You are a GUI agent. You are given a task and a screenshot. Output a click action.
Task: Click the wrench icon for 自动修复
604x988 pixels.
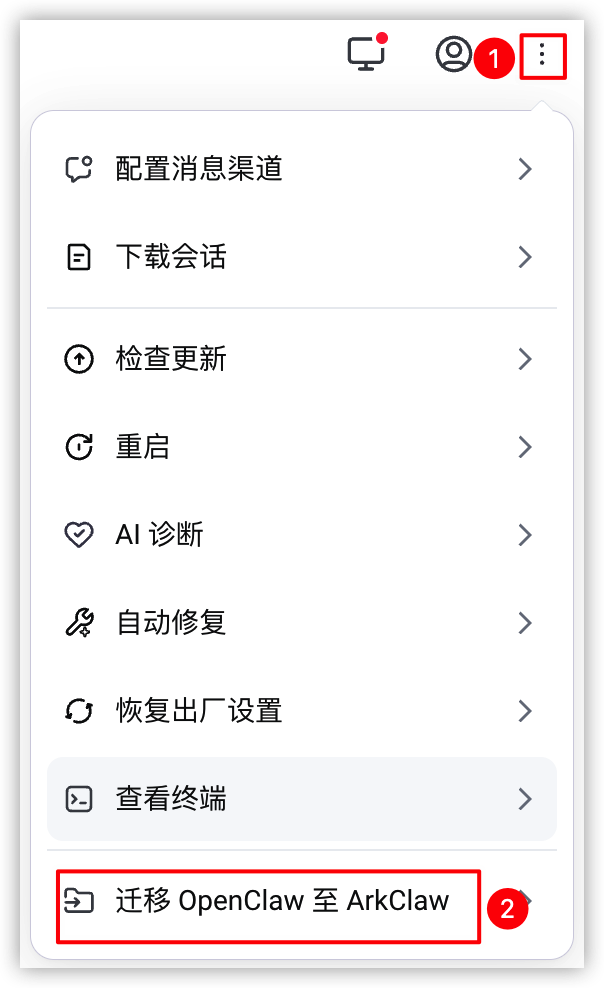click(x=79, y=623)
